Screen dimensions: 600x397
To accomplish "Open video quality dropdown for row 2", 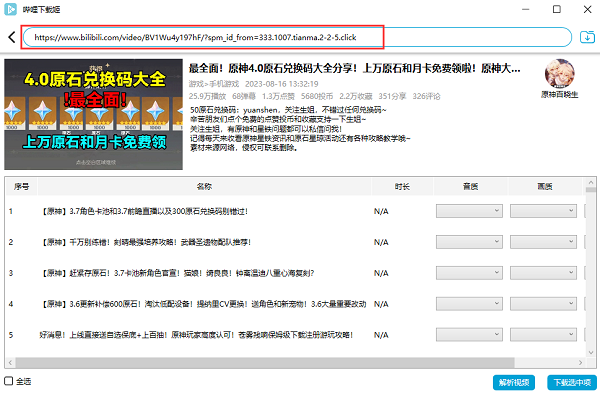I will point(543,242).
